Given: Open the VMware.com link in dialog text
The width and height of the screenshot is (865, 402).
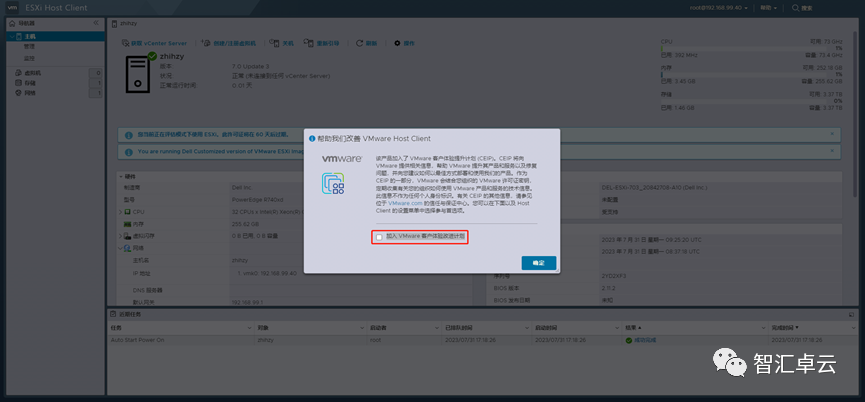Looking at the screenshot, I should (x=405, y=203).
